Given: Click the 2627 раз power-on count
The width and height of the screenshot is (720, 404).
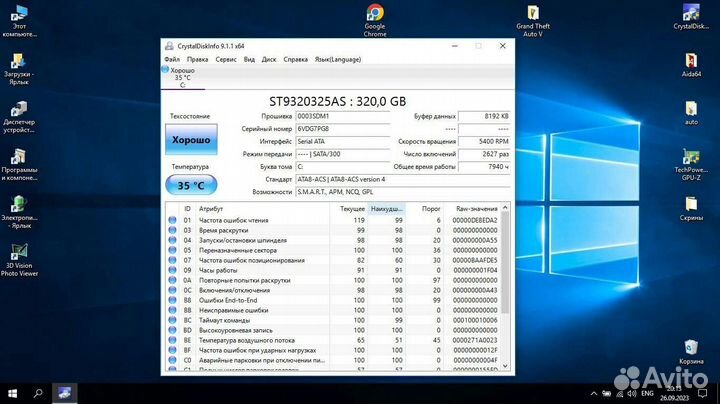Looking at the screenshot, I should [x=484, y=154].
